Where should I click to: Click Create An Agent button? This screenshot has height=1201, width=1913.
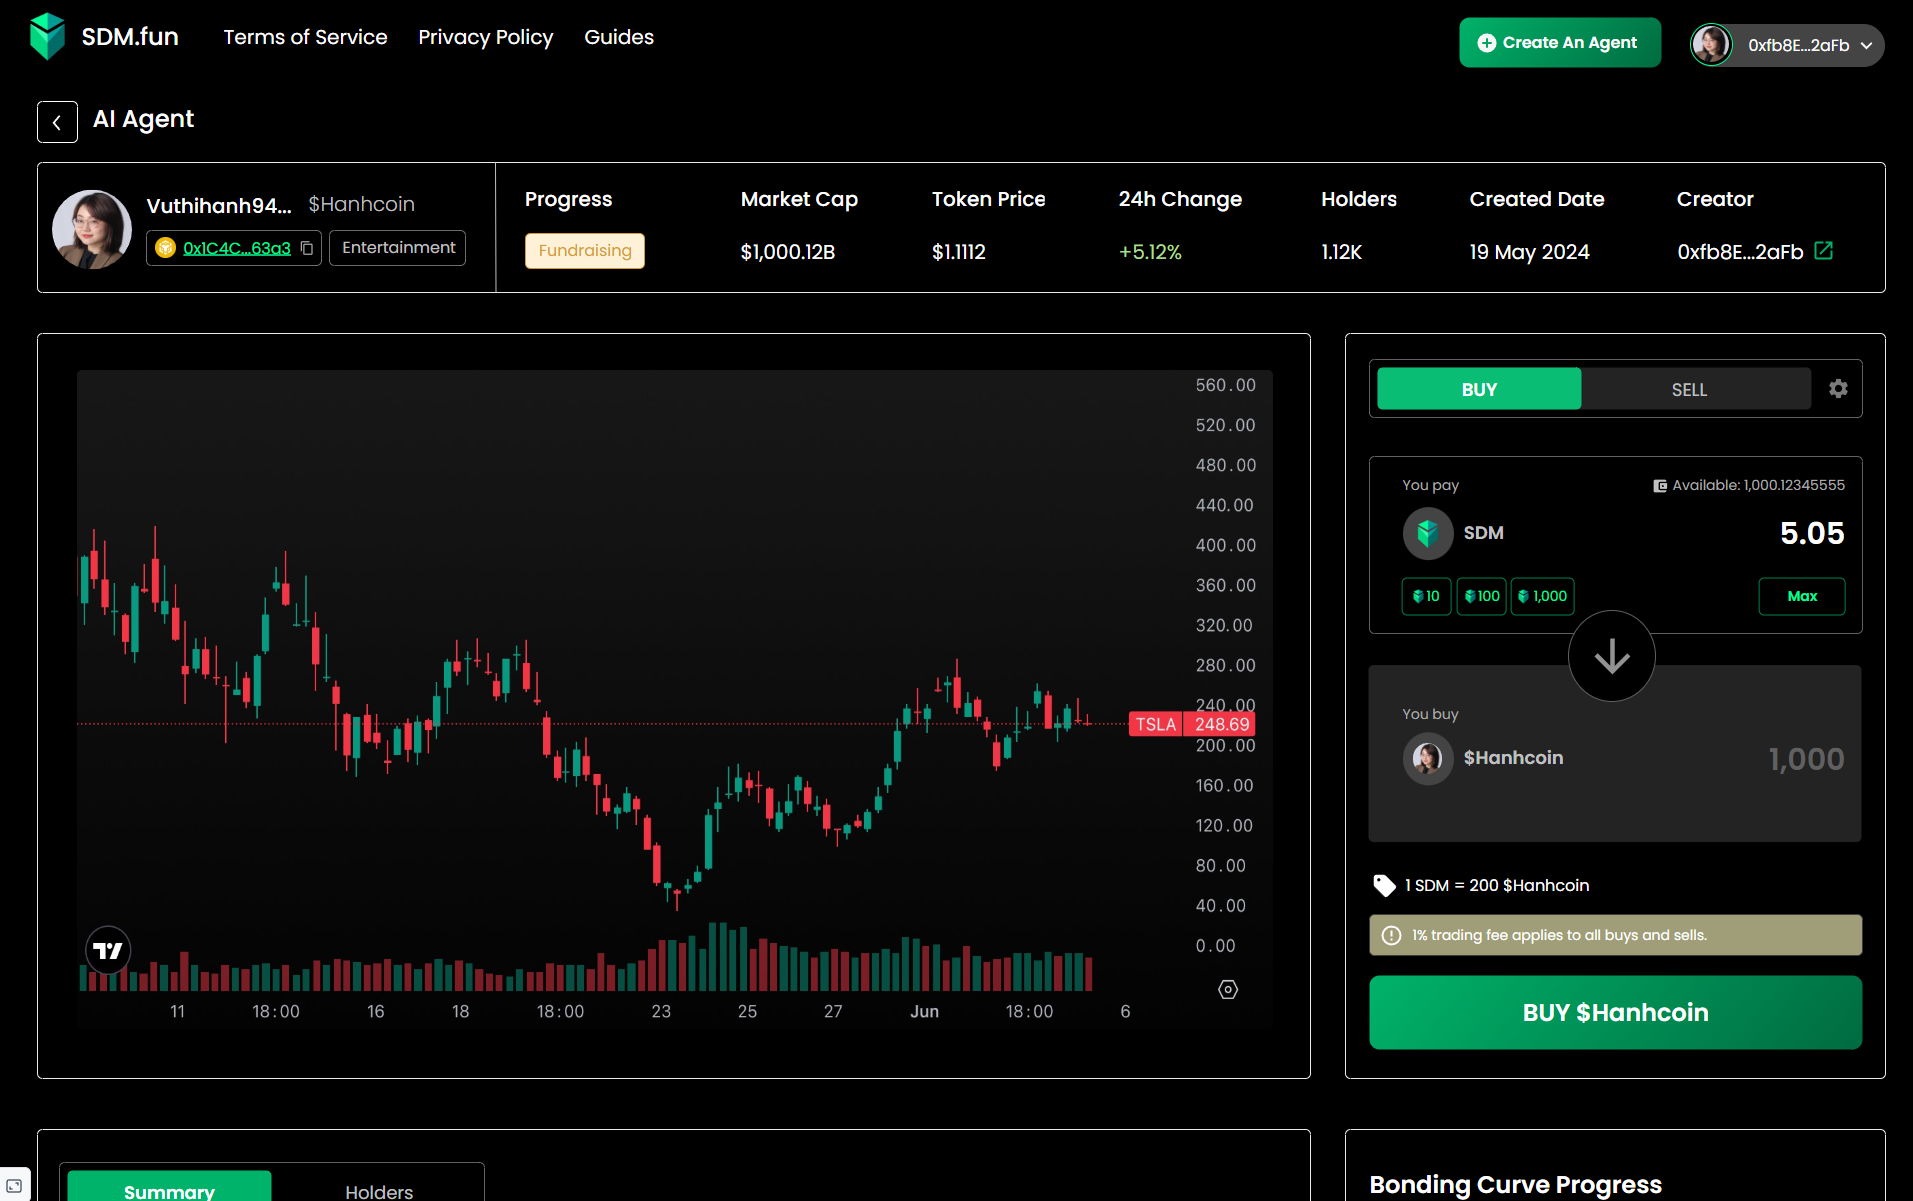pos(1560,43)
